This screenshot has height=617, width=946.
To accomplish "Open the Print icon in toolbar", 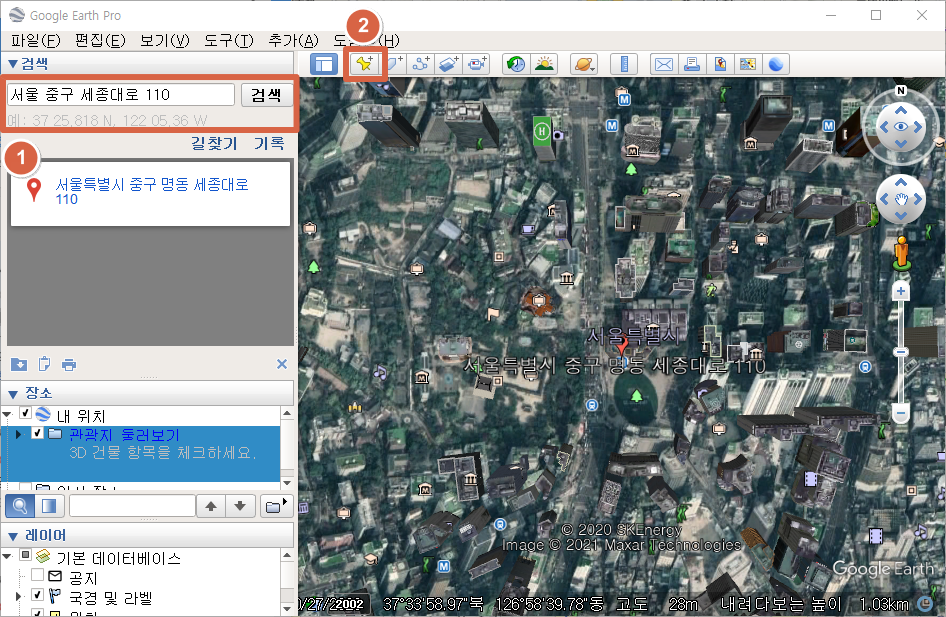I will point(692,64).
